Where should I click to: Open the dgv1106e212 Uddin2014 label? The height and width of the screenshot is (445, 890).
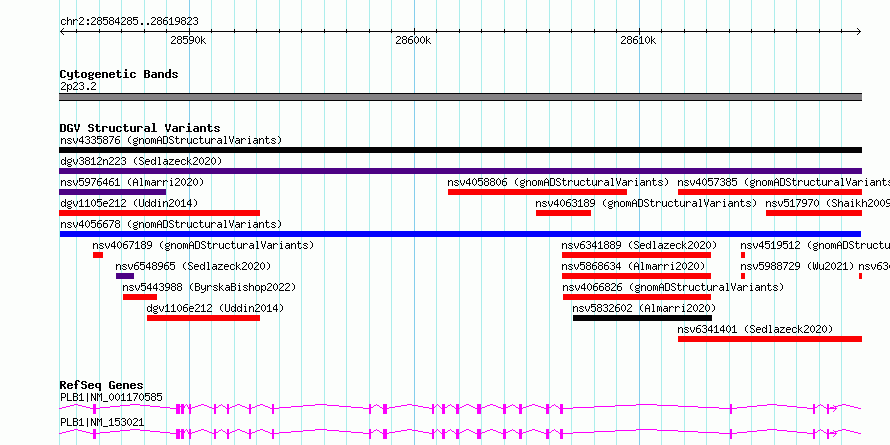pos(215,308)
